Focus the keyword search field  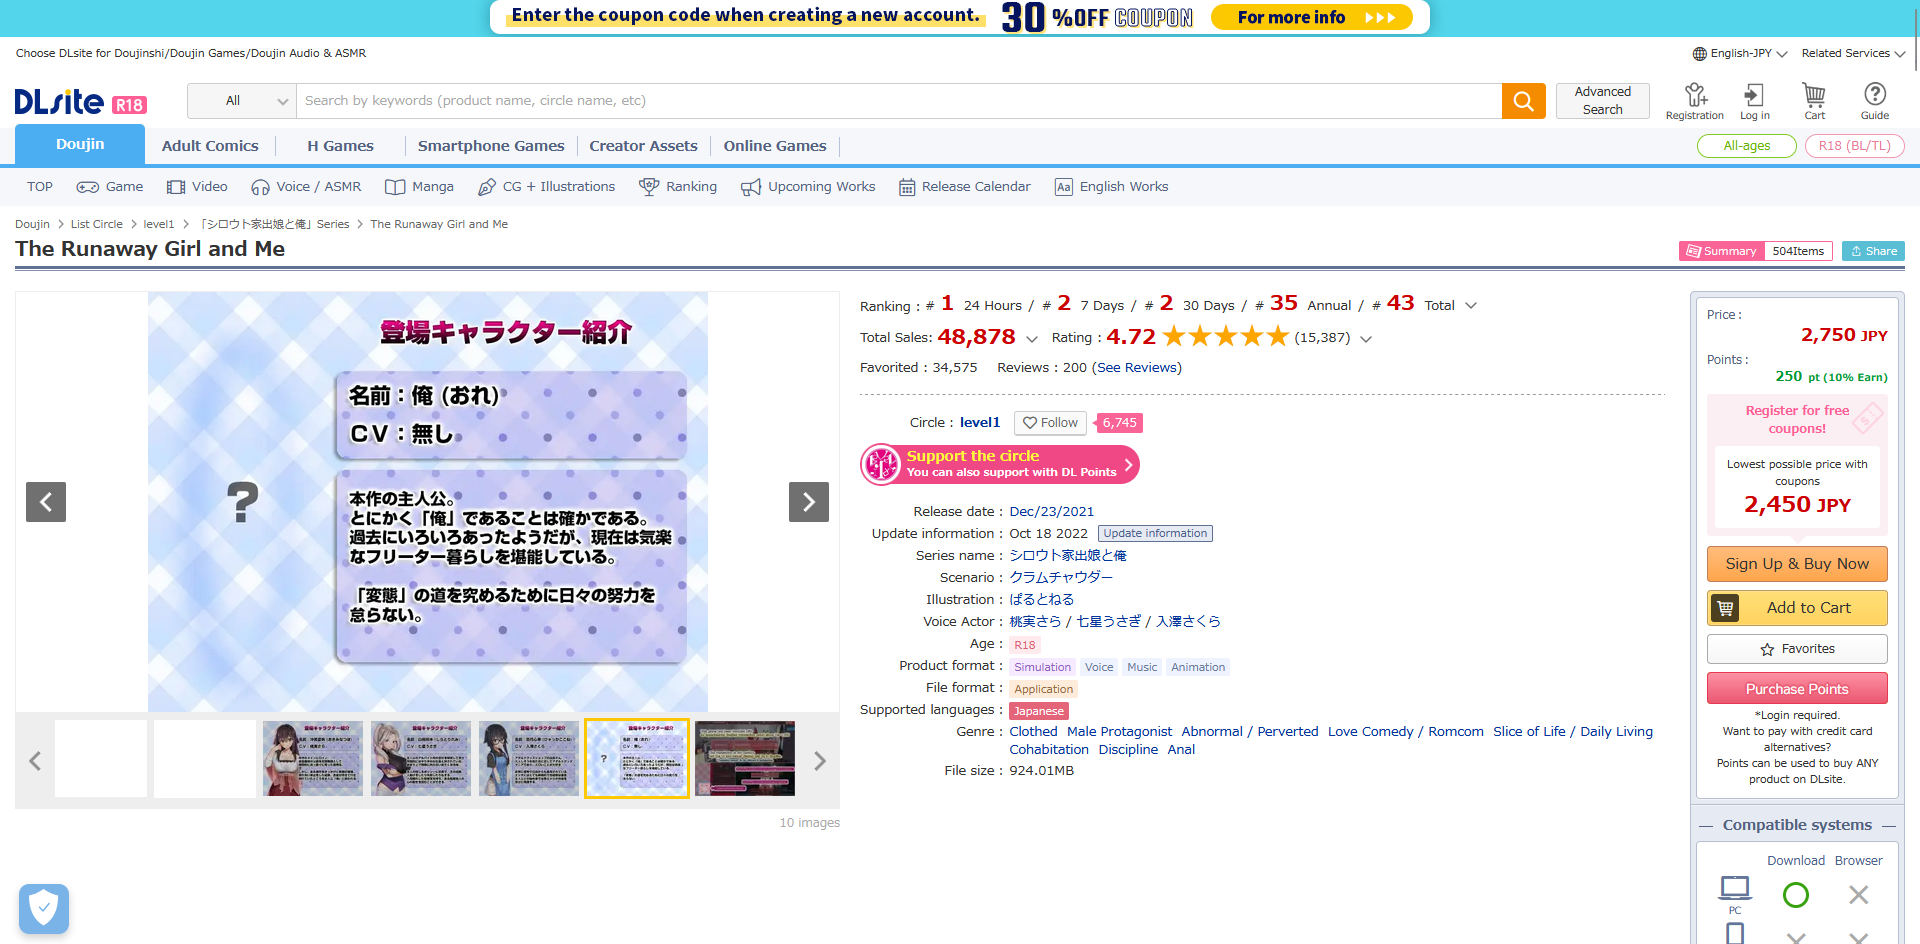899,101
